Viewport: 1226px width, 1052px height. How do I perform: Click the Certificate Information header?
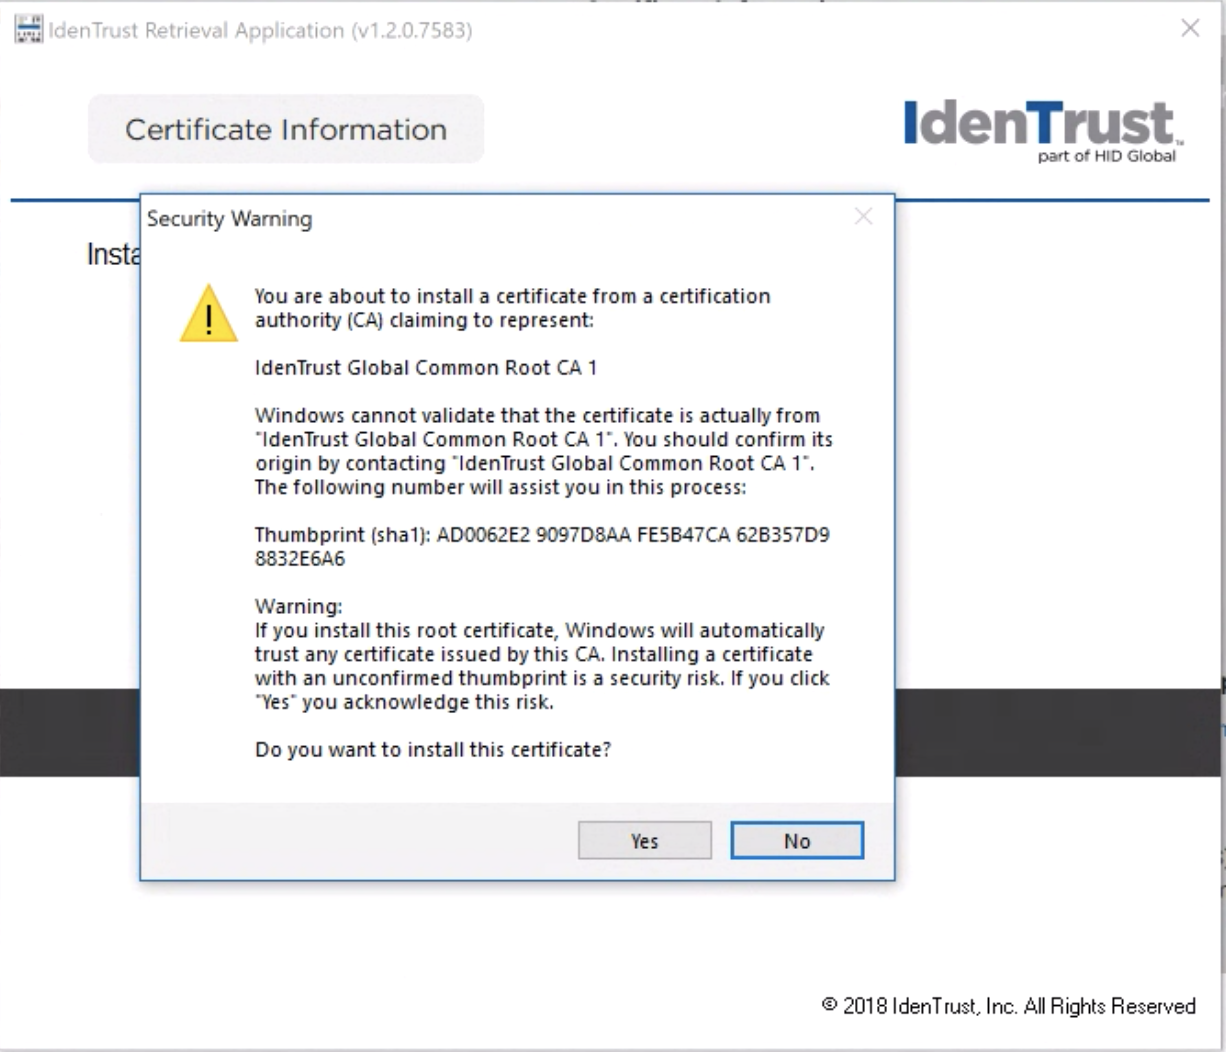(x=286, y=129)
